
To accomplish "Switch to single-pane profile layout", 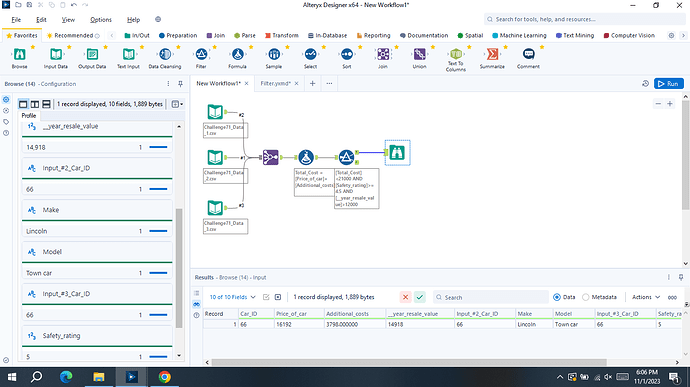I will tap(23, 104).
